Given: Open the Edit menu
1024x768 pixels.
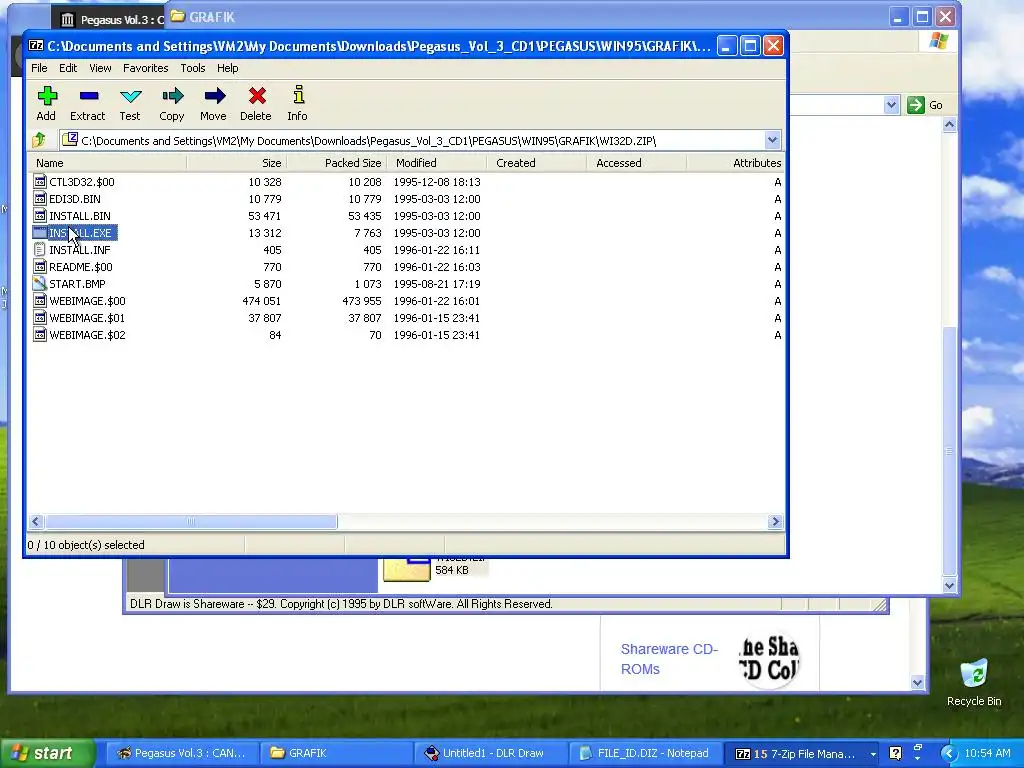Looking at the screenshot, I should pos(68,68).
